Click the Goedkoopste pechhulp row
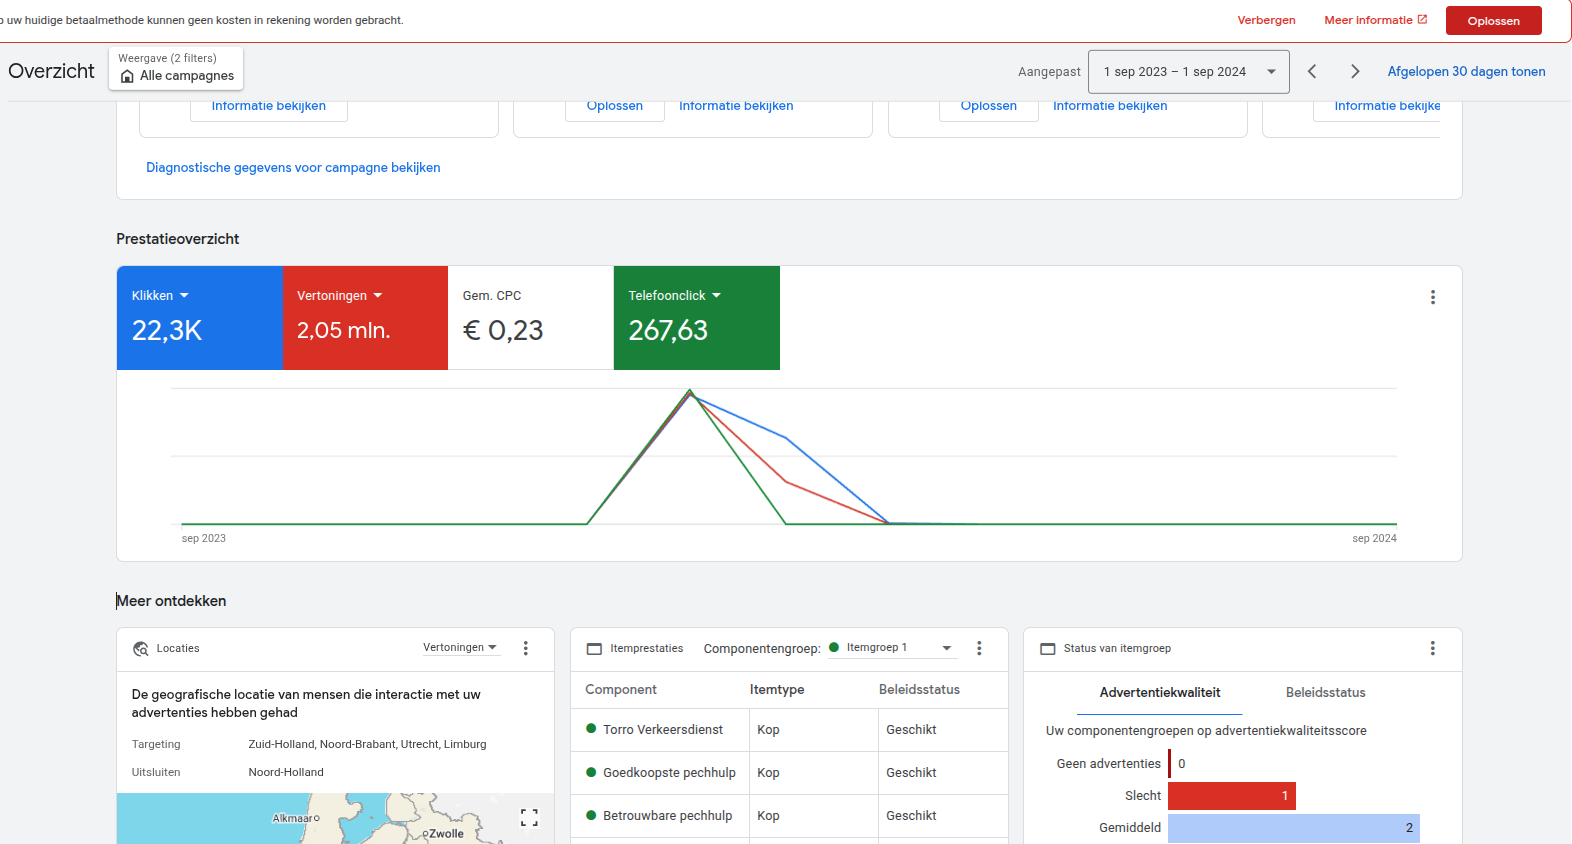 (x=789, y=773)
